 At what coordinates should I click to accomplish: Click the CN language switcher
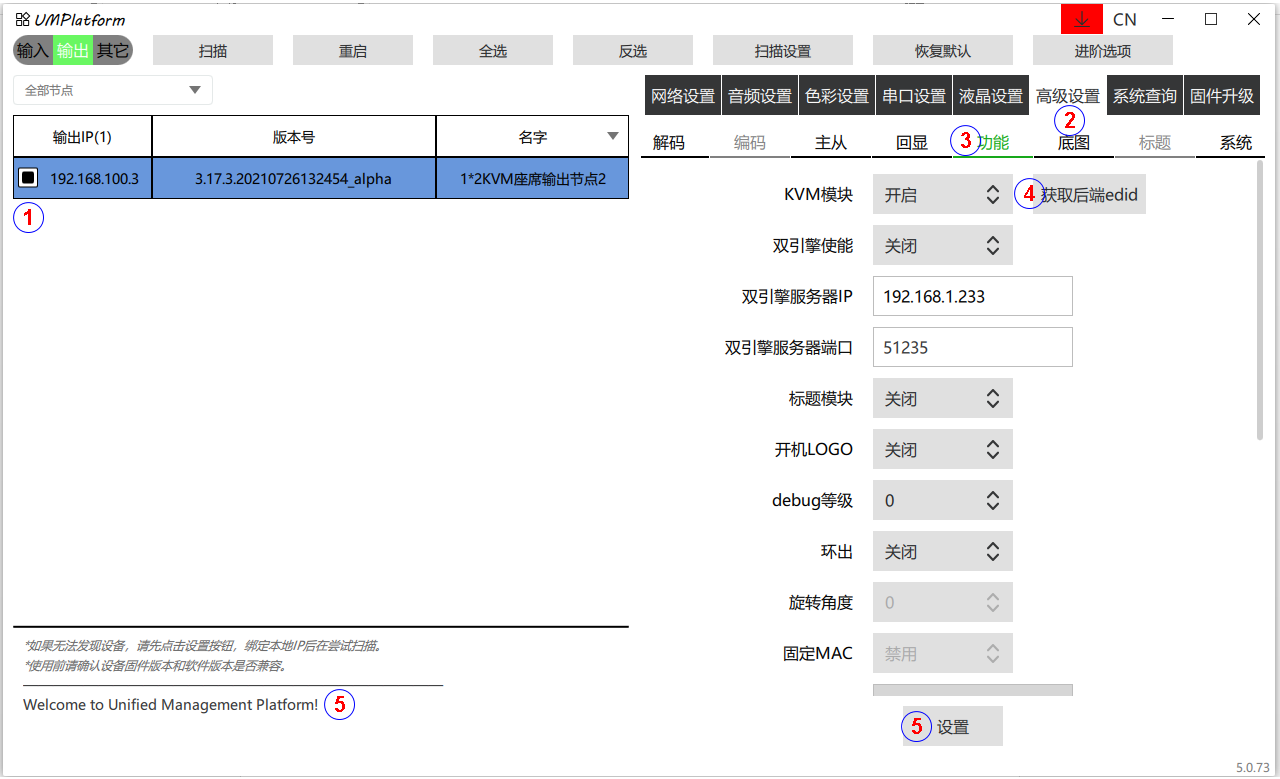pyautogui.click(x=1124, y=20)
